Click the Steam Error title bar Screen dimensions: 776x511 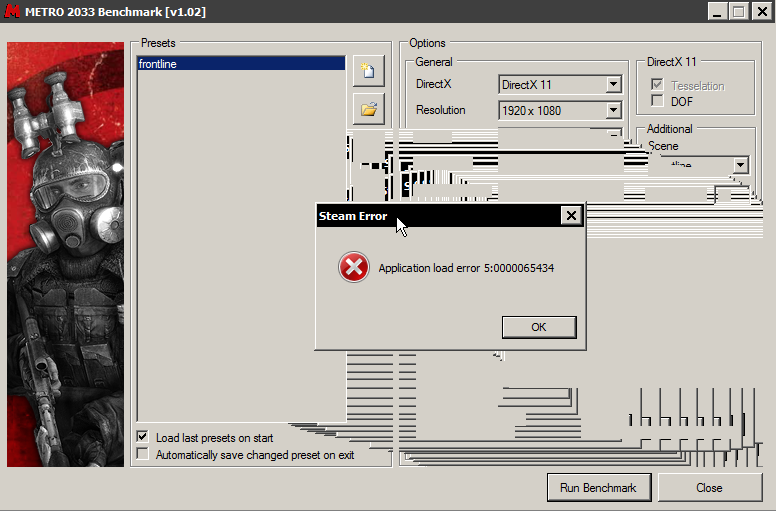[x=438, y=216]
